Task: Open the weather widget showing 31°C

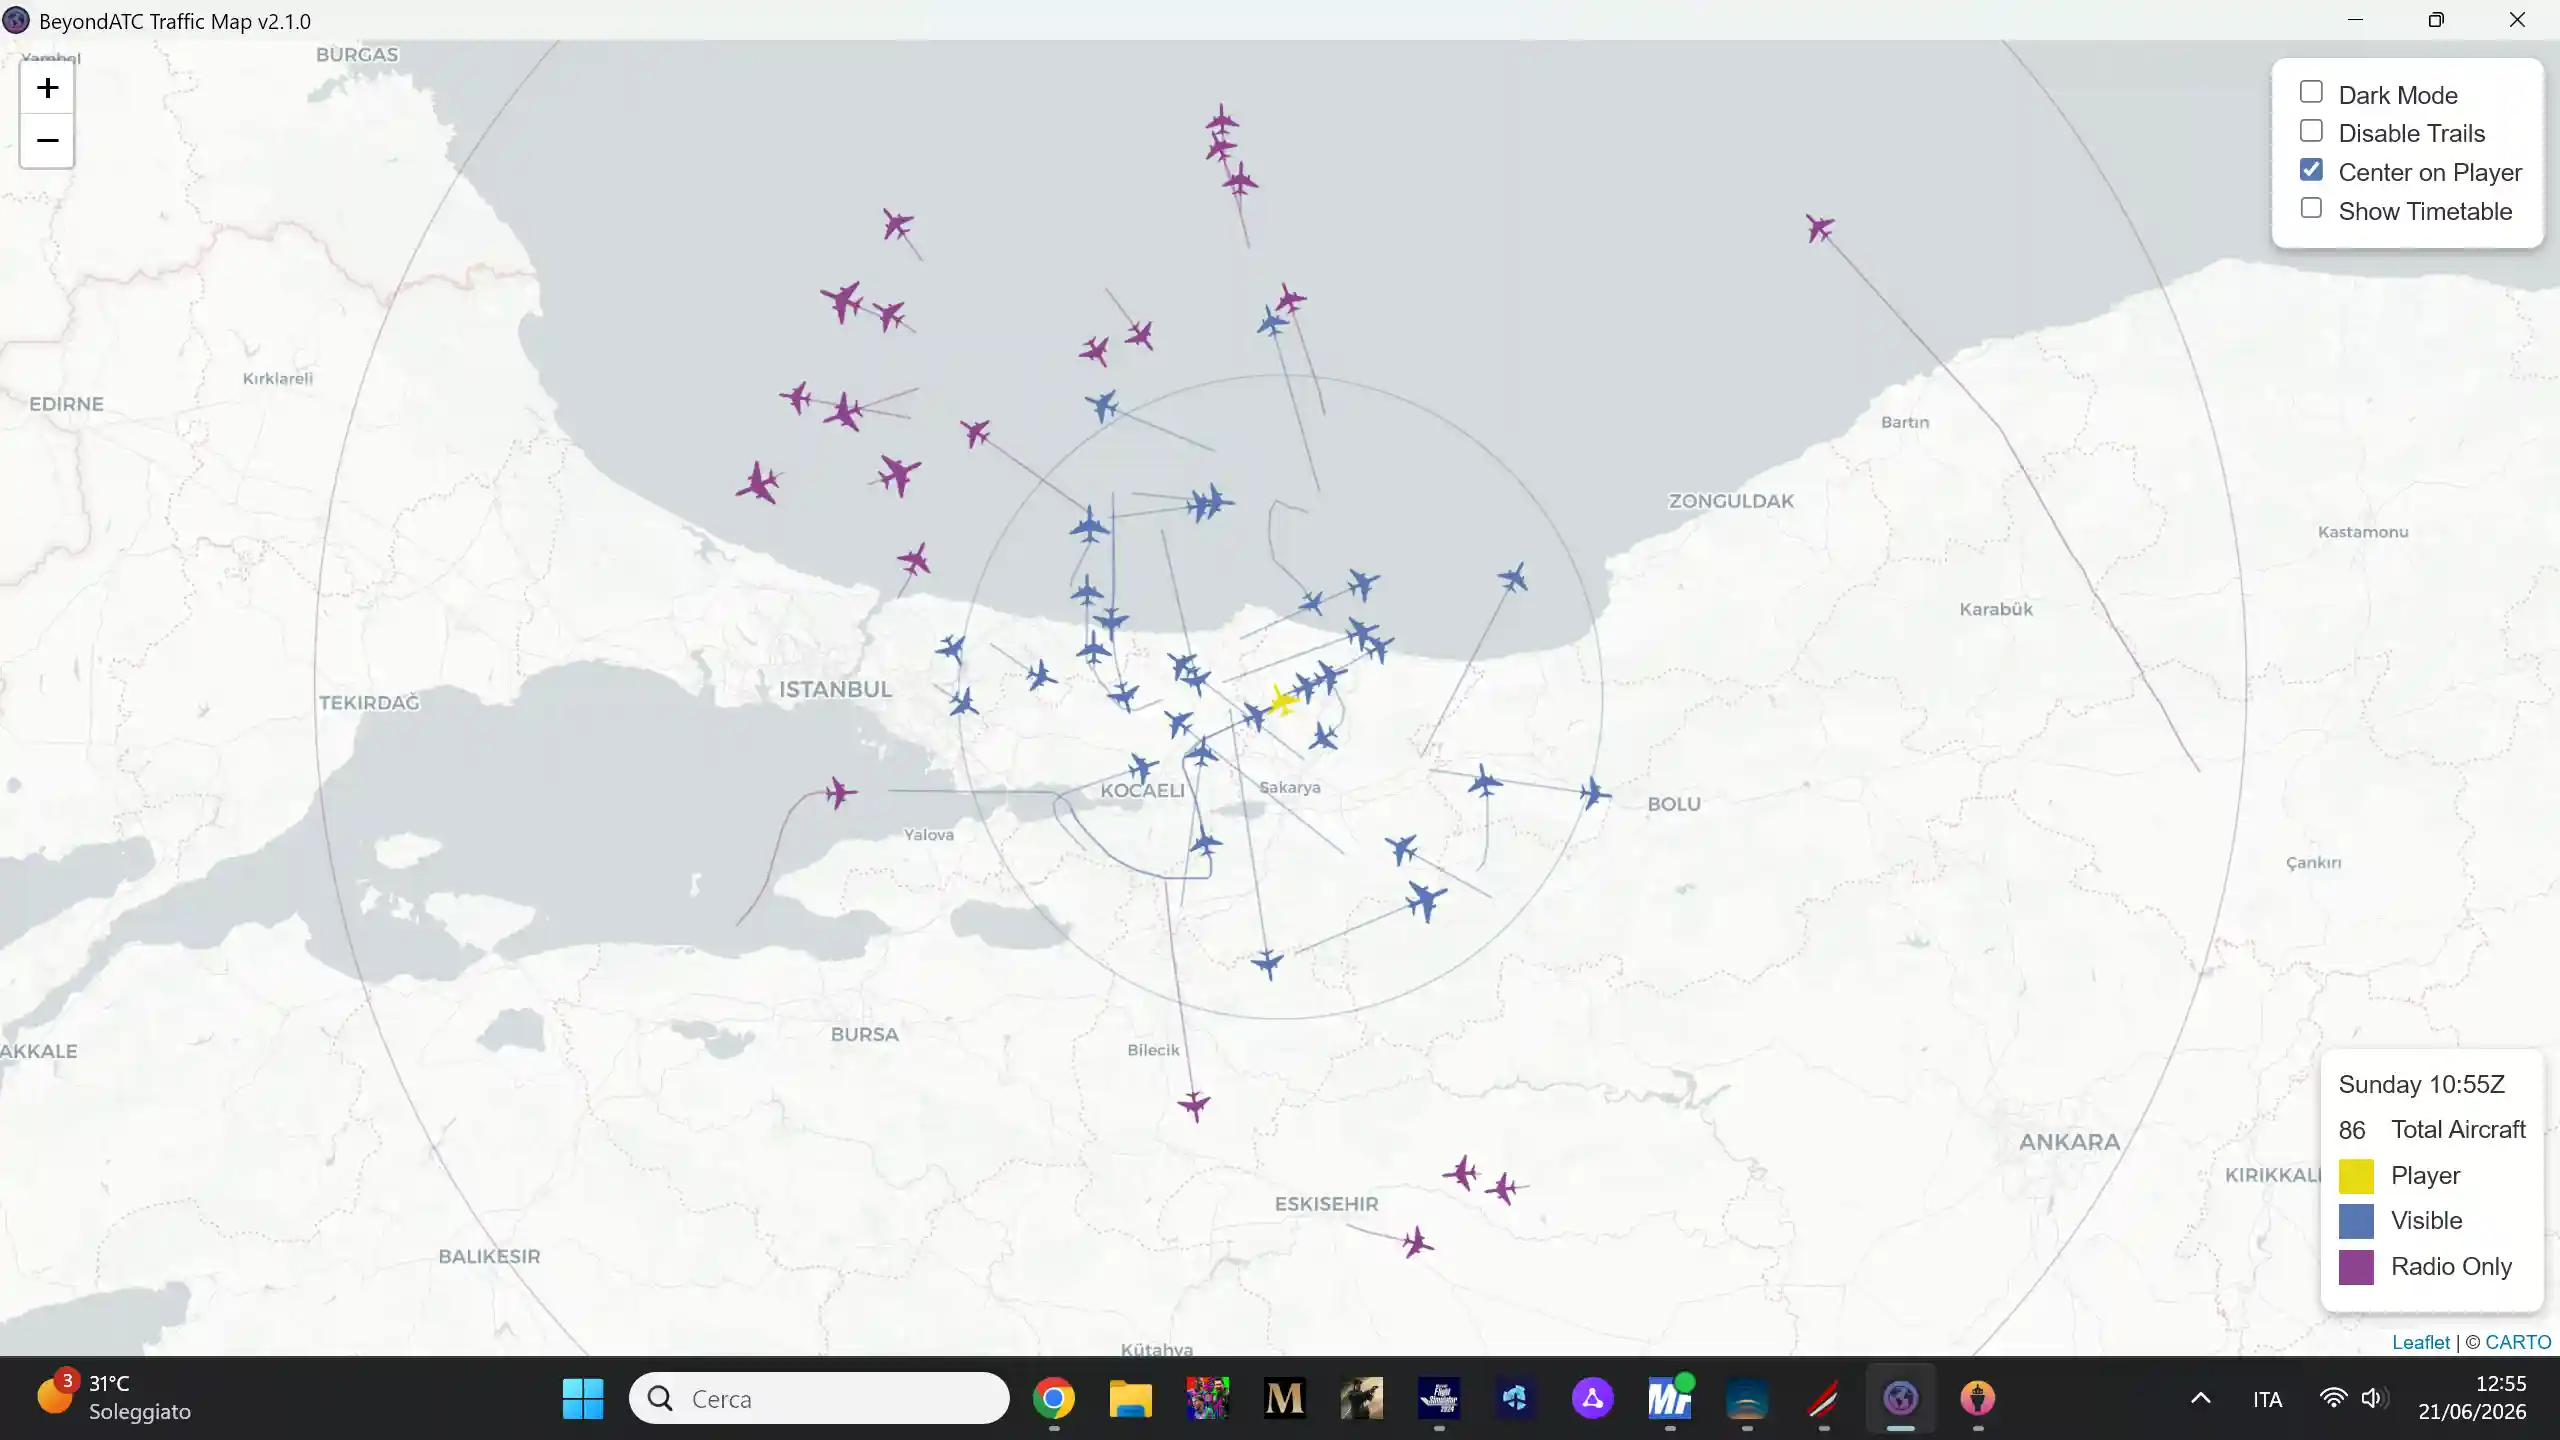Action: click(115, 1398)
